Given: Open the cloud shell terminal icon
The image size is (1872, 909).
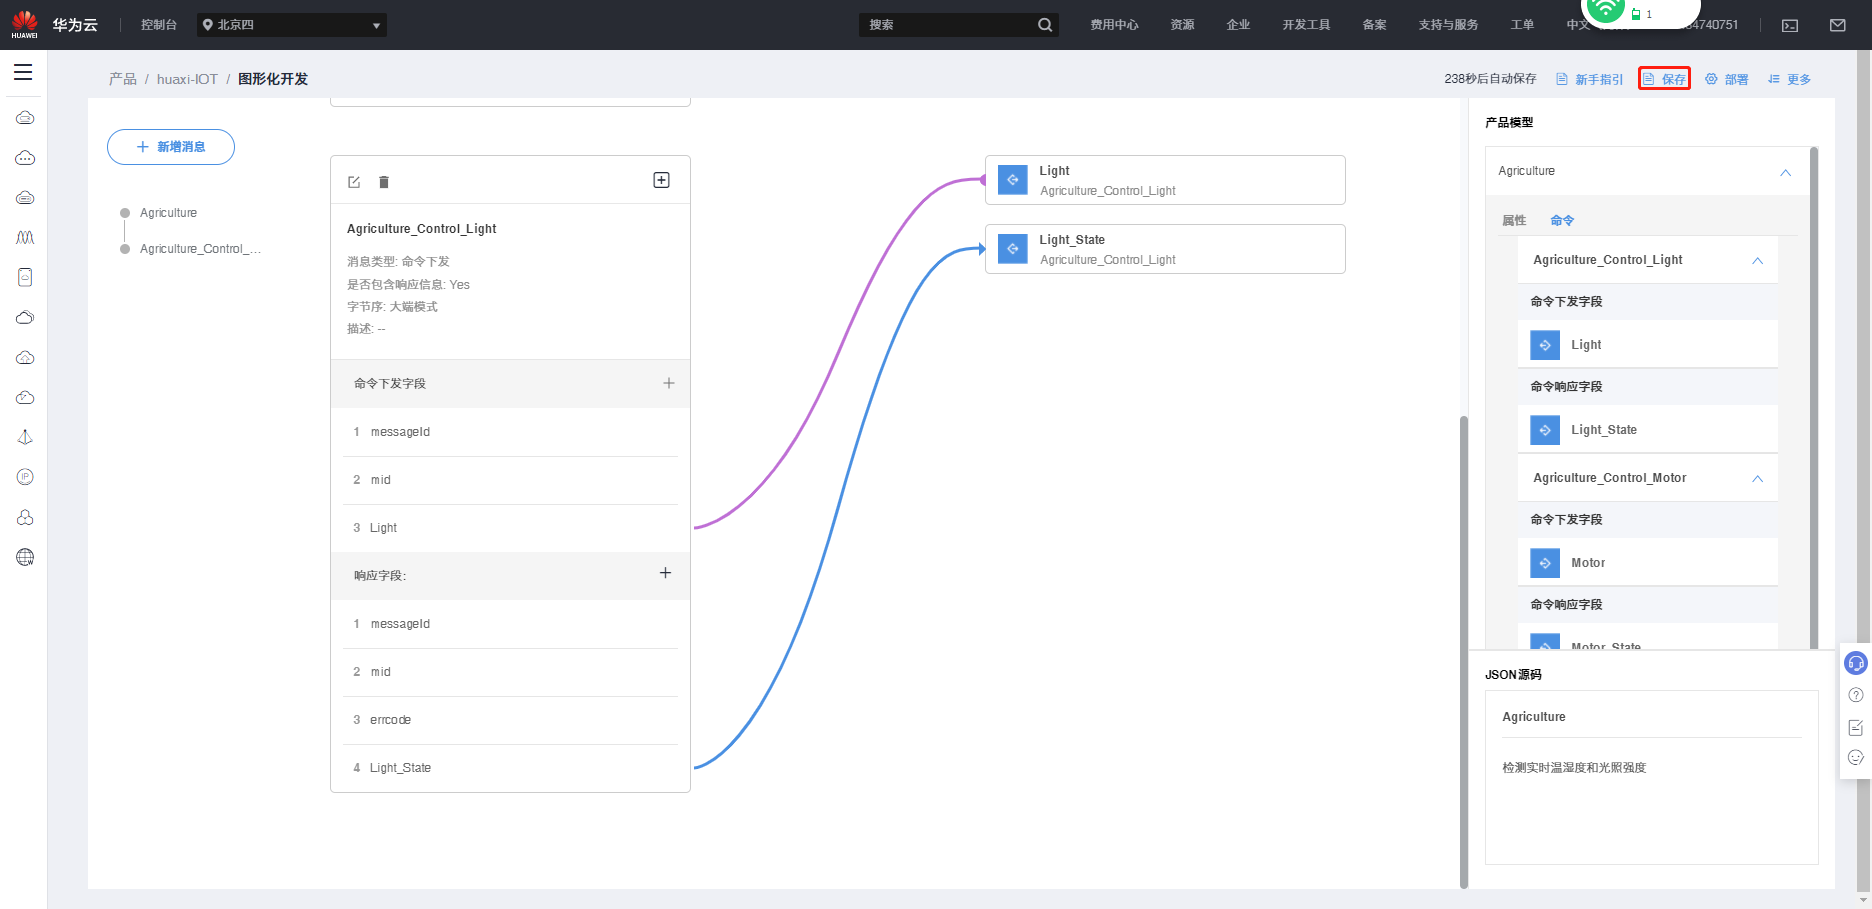Looking at the screenshot, I should click(x=1790, y=25).
